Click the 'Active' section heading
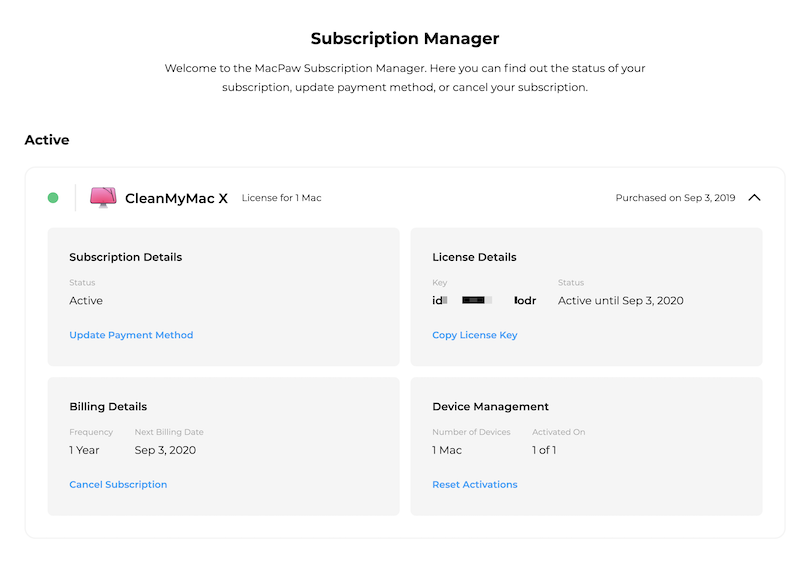The height and width of the screenshot is (564, 800). pyautogui.click(x=47, y=140)
